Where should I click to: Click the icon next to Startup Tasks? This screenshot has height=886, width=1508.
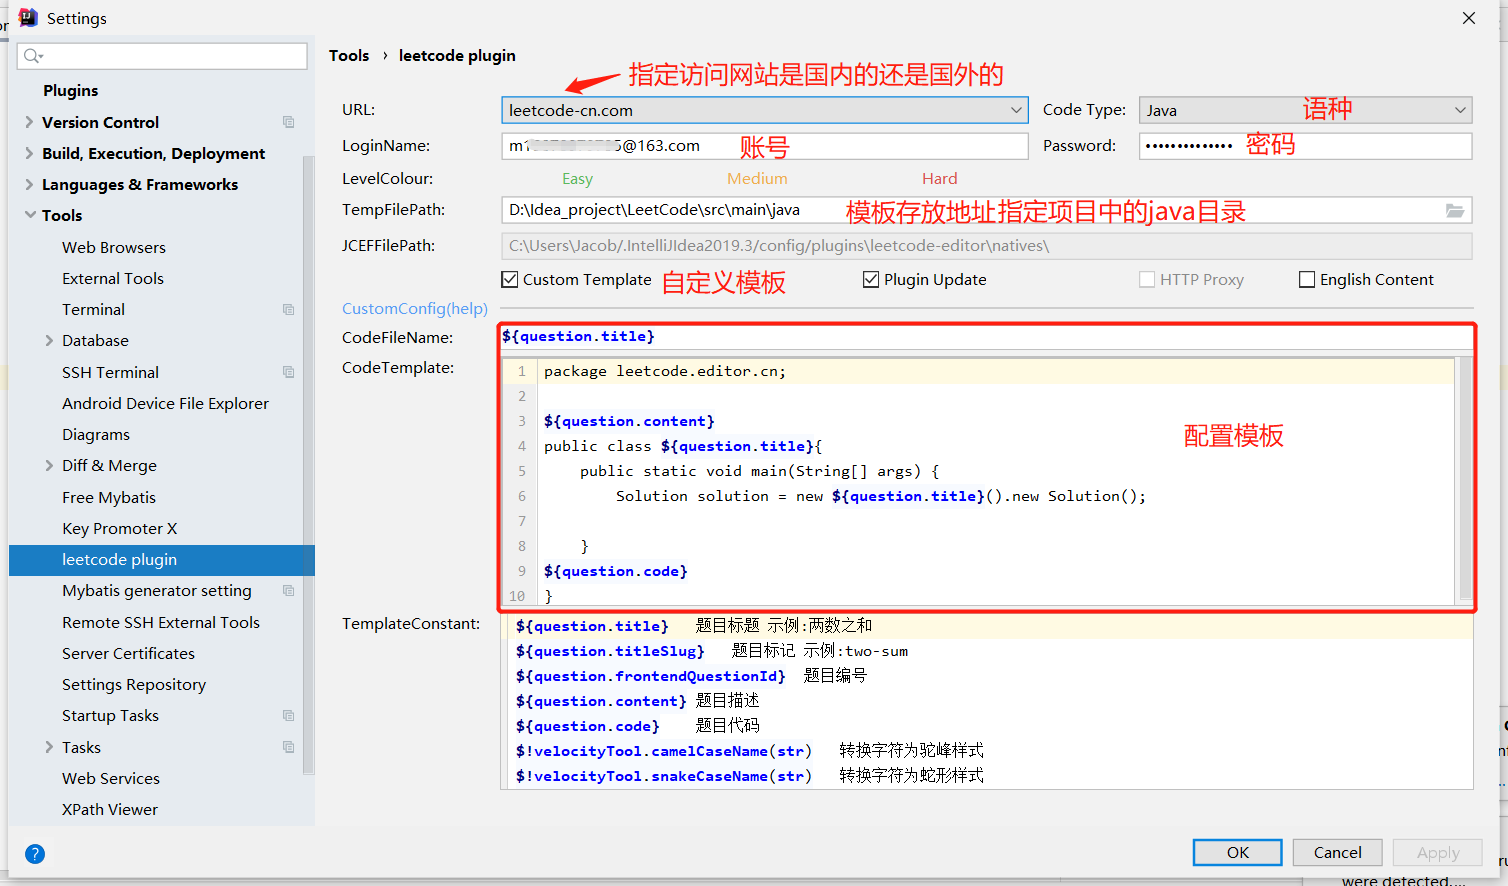point(288,715)
